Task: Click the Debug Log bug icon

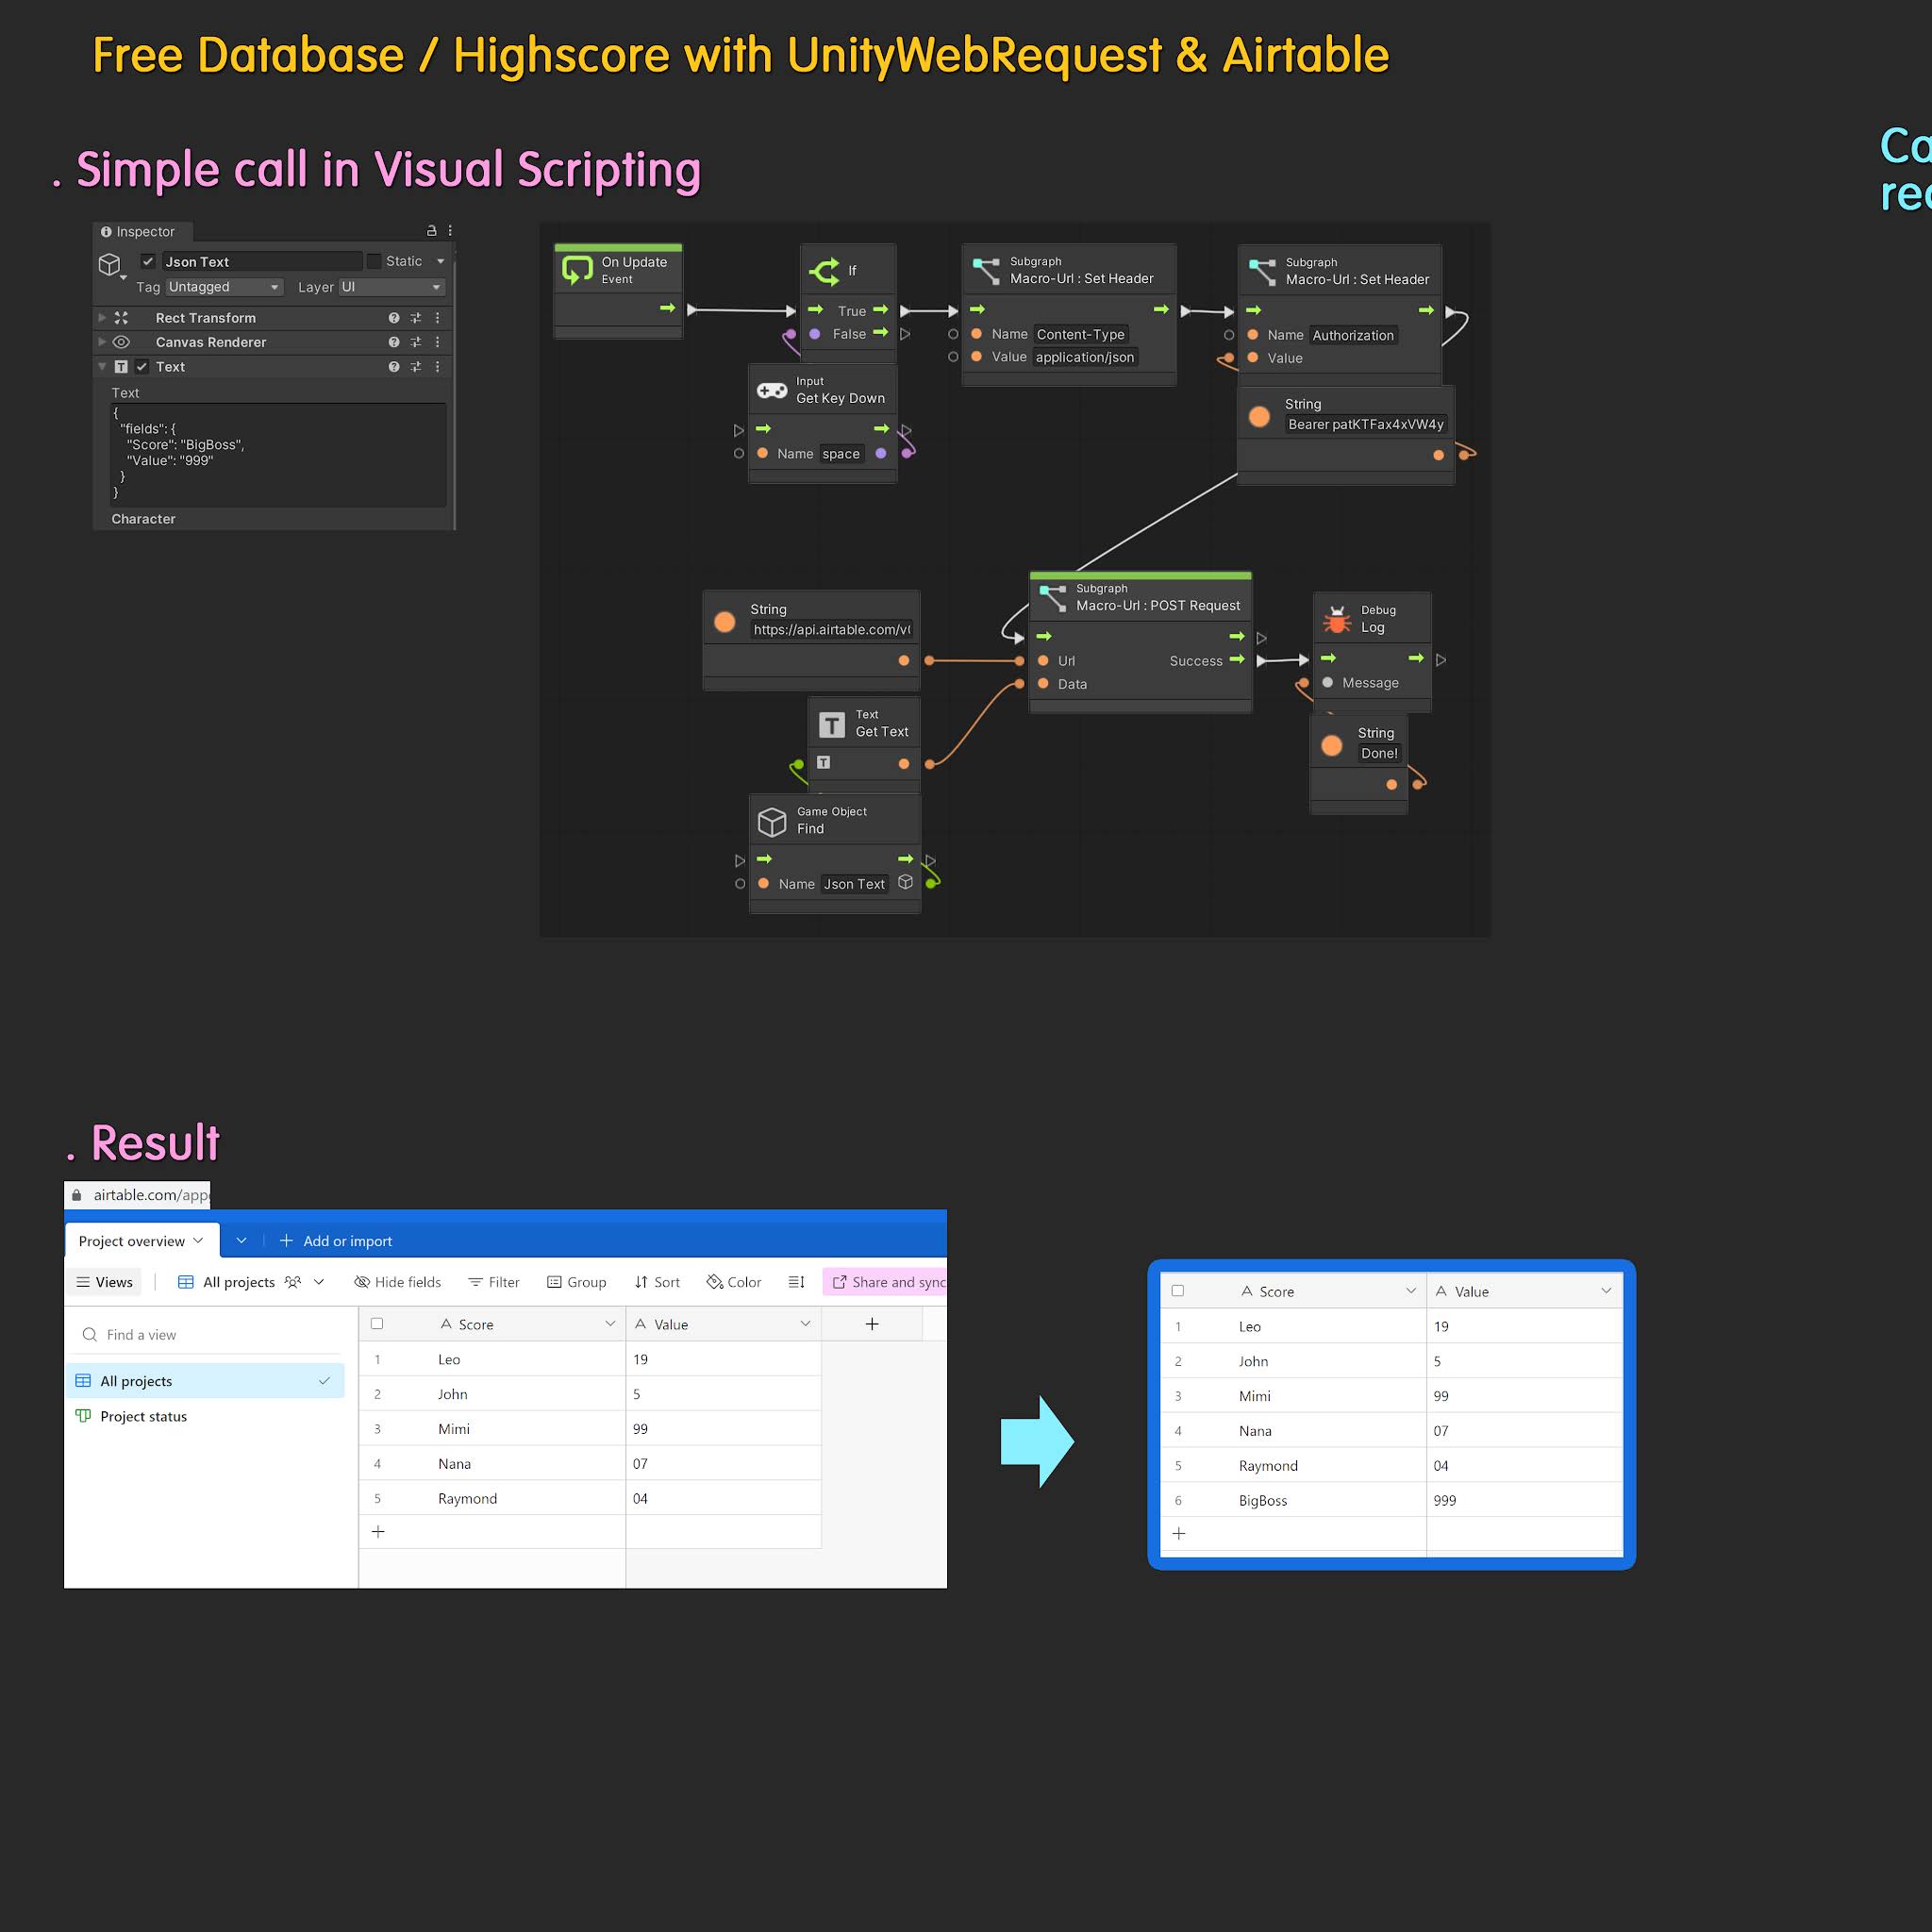Action: [1337, 619]
